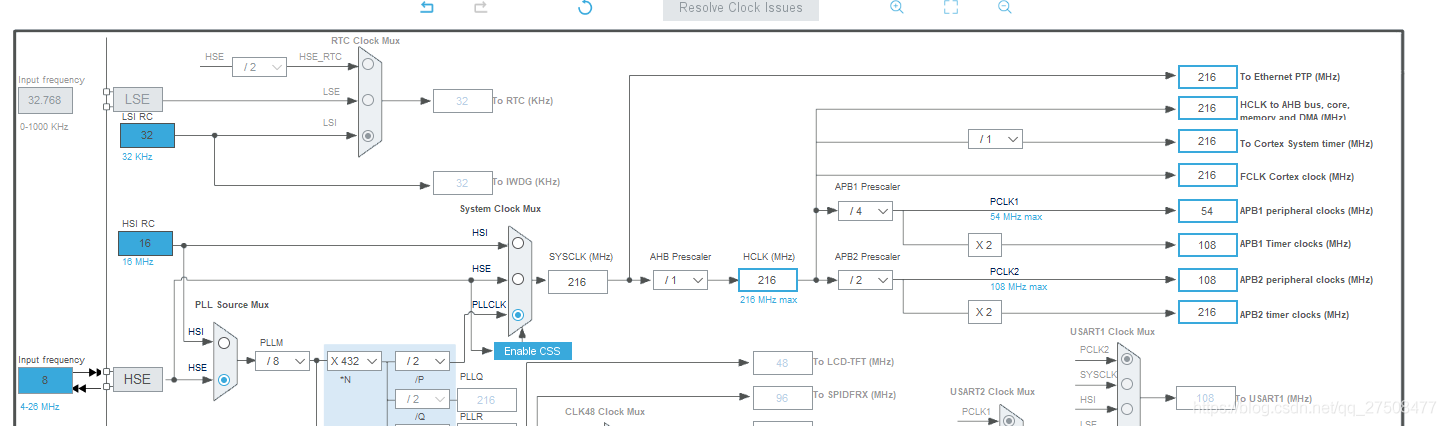Click the LSE oscillator block
Viewport: 1446px width, 426px height.
point(137,99)
